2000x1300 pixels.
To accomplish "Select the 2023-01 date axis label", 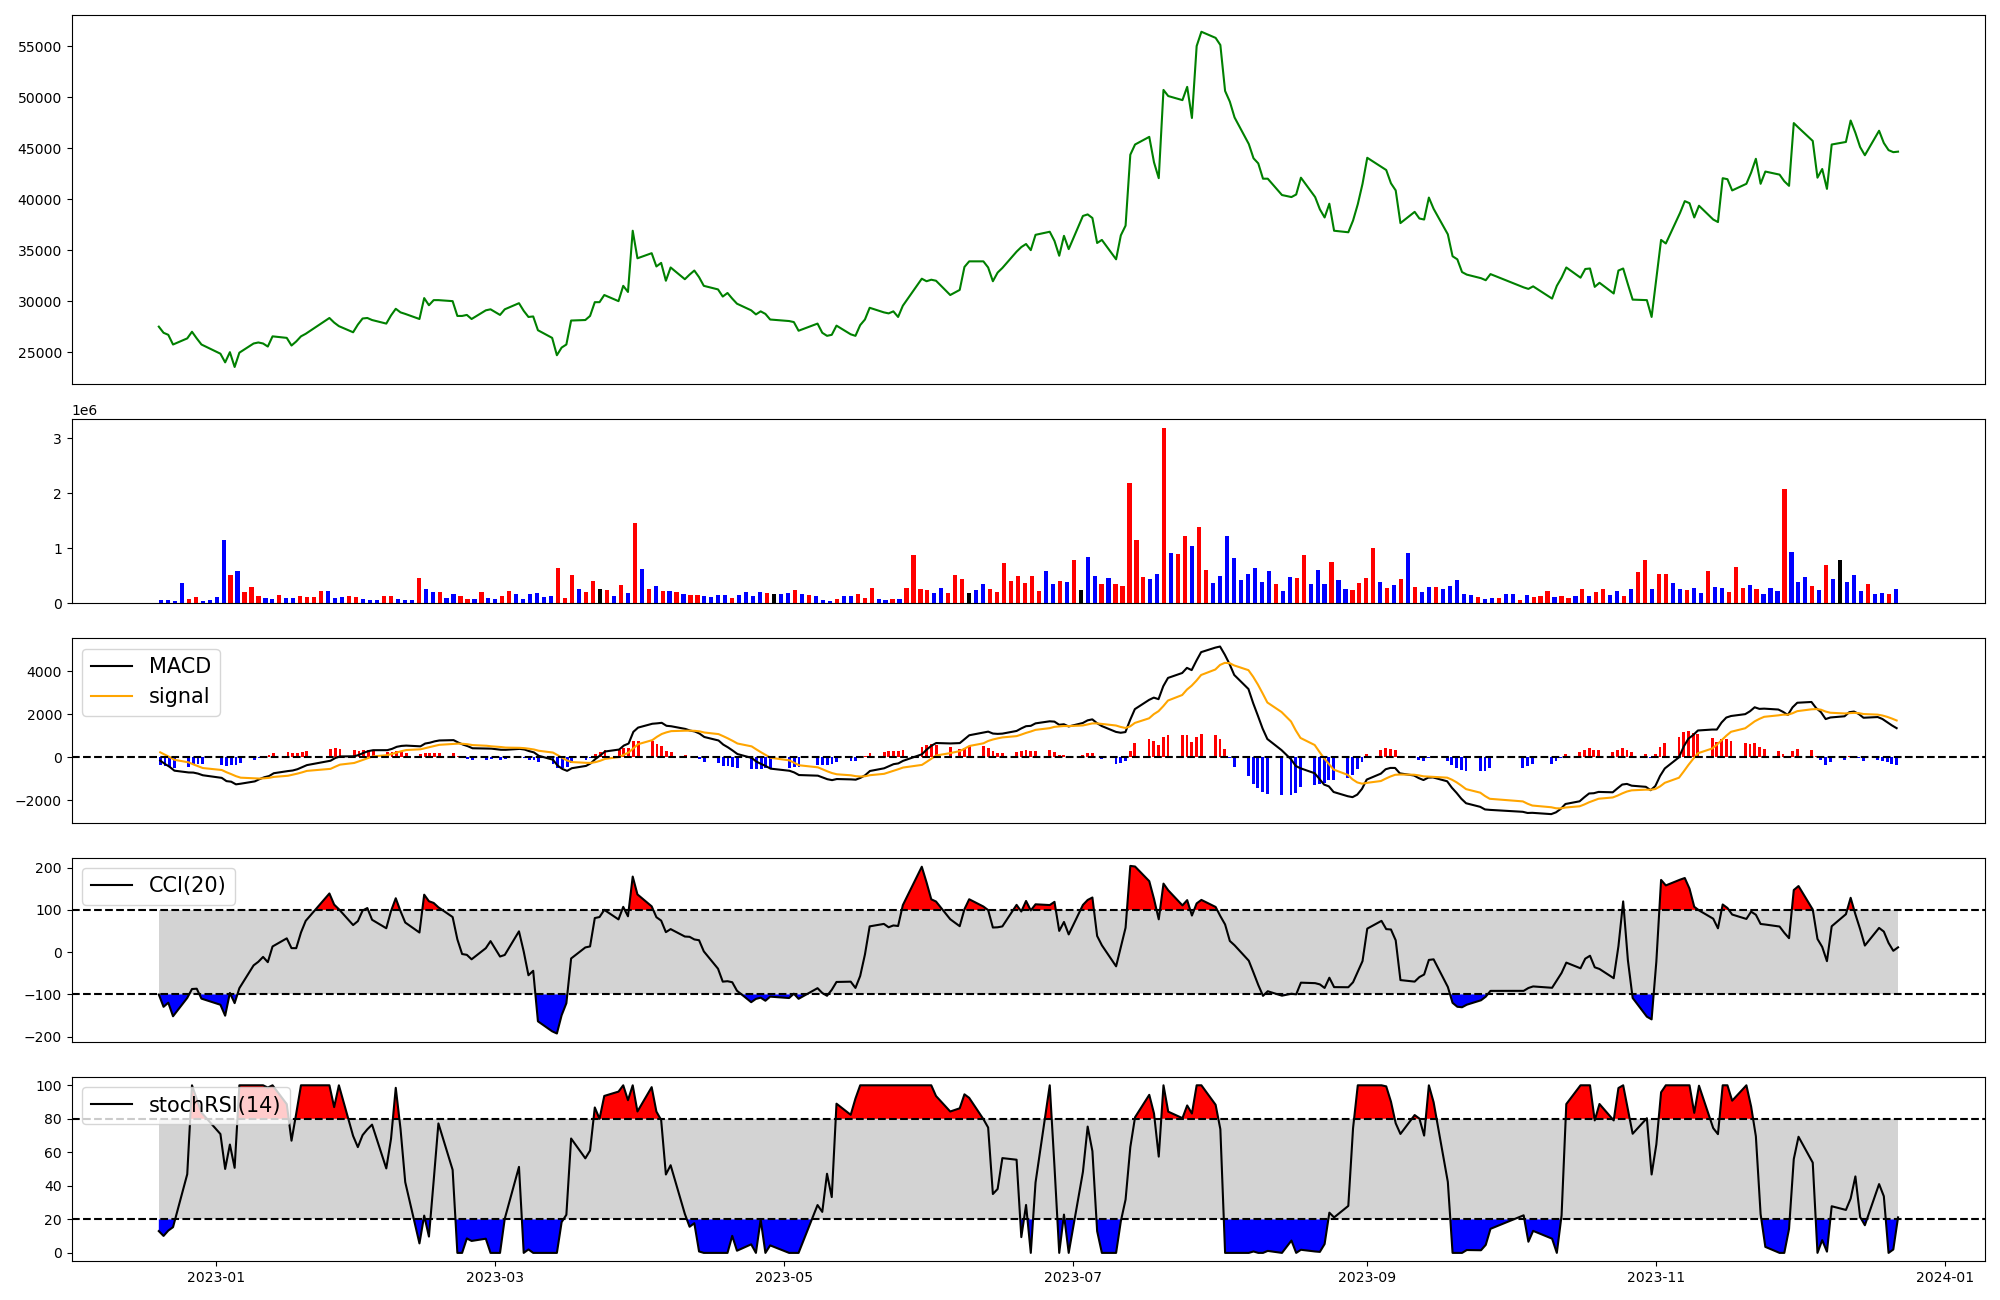I will point(216,1277).
